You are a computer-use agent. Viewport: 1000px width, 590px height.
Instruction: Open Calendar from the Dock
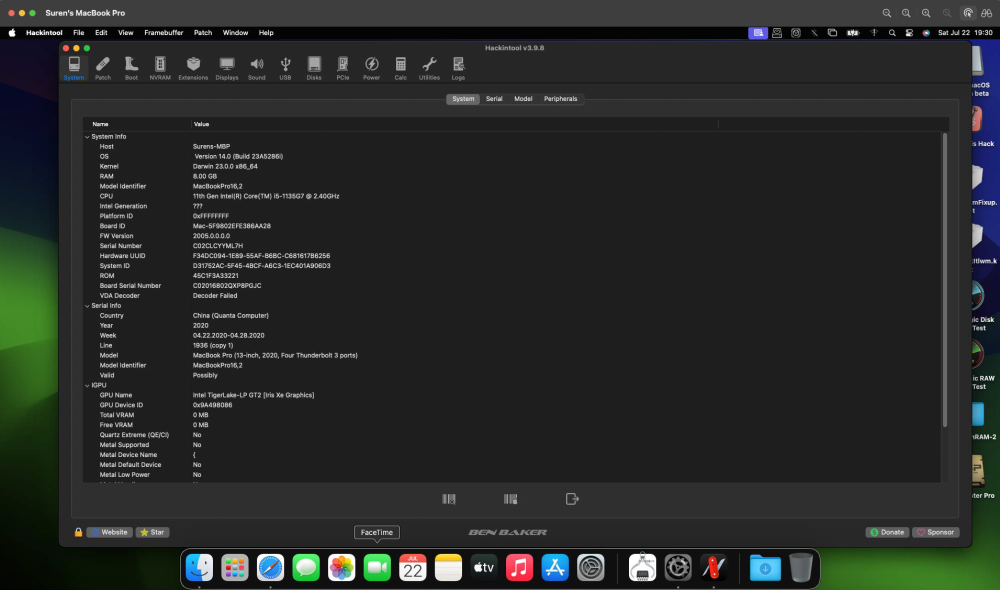tap(413, 567)
